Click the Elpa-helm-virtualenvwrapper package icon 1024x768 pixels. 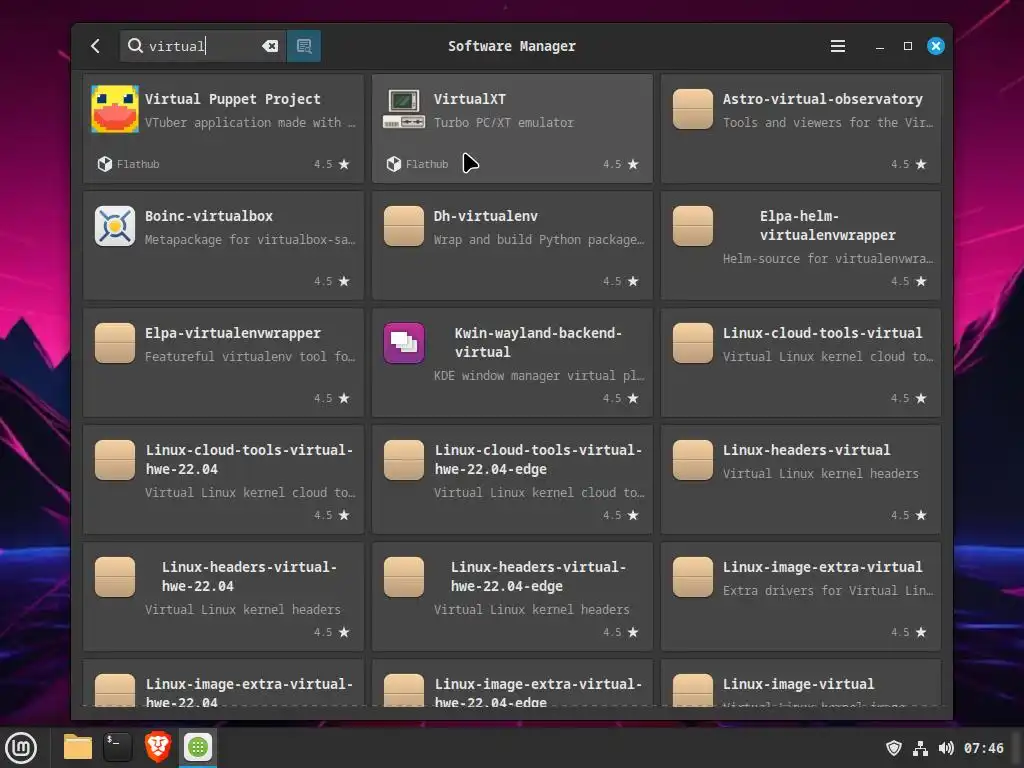coord(692,226)
